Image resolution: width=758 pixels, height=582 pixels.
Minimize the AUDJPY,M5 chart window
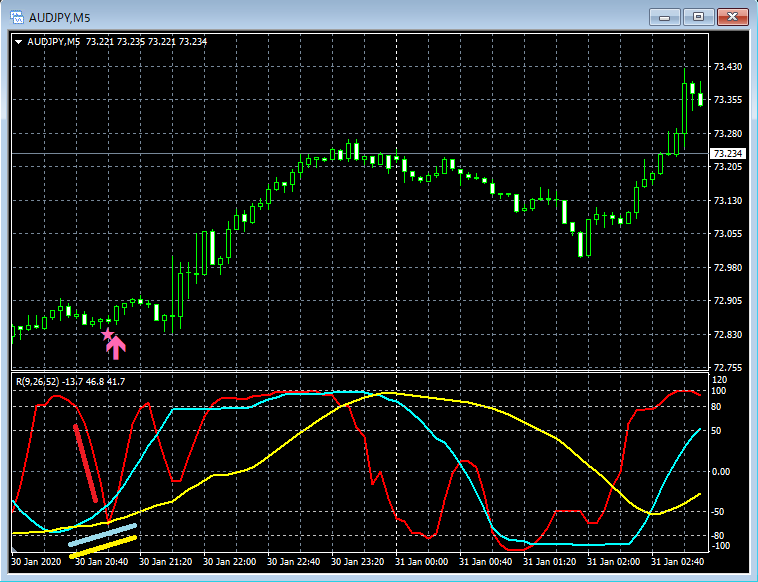tap(665, 17)
